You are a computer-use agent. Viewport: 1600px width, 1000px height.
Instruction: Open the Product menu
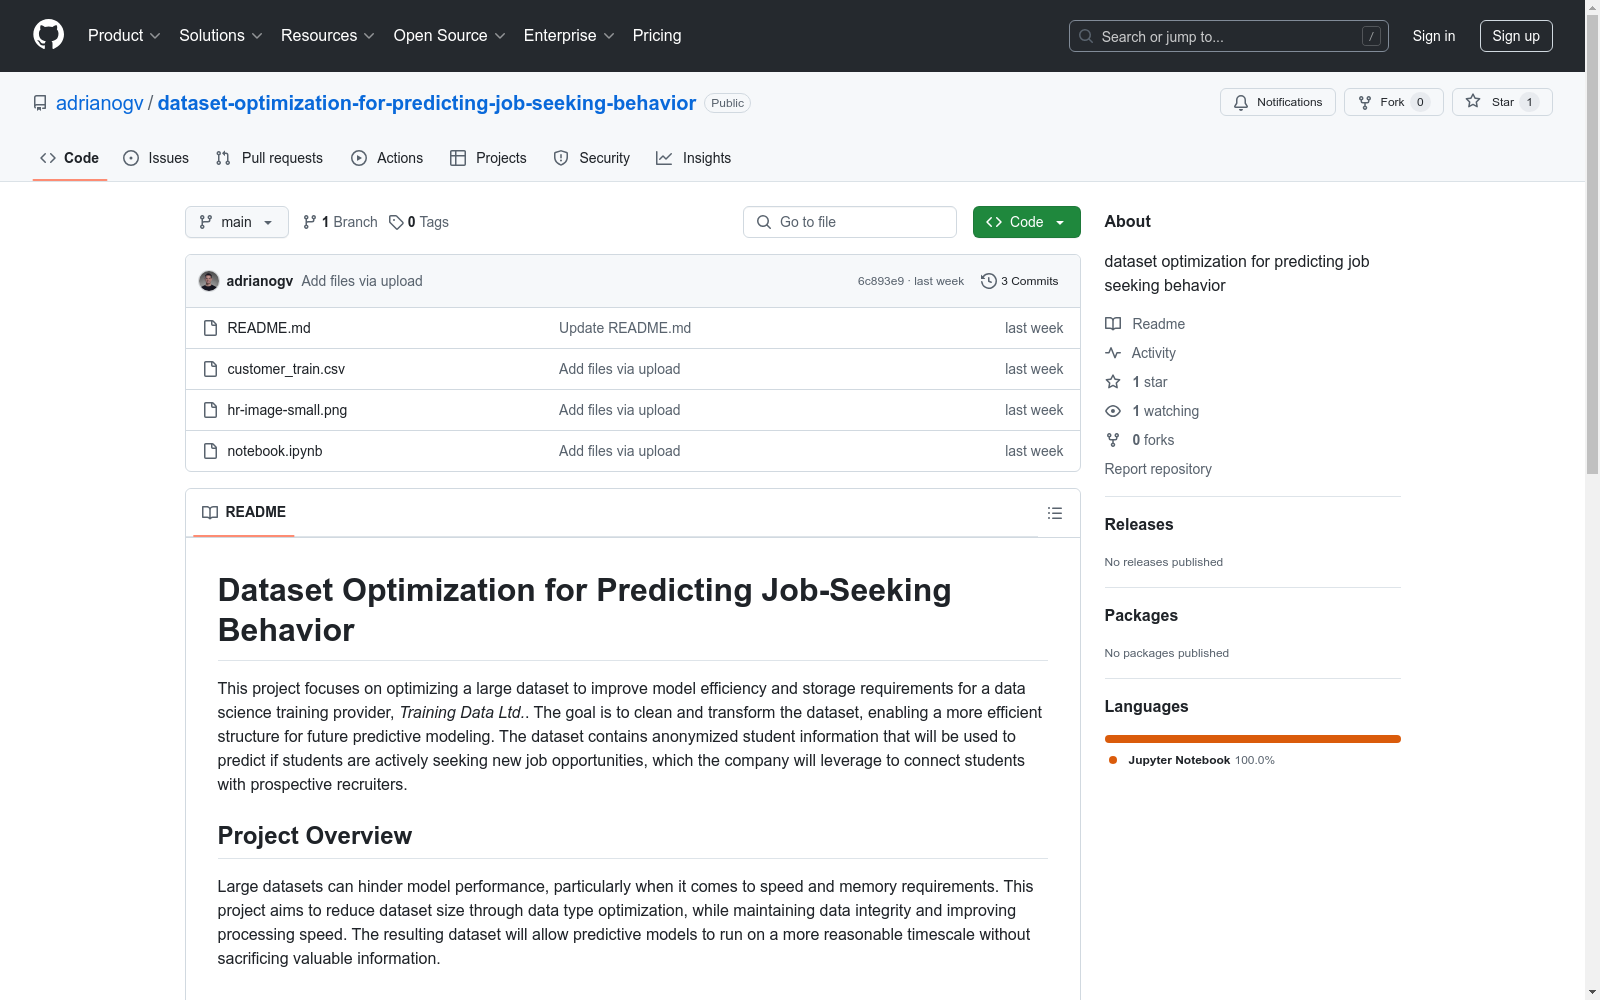(x=124, y=36)
